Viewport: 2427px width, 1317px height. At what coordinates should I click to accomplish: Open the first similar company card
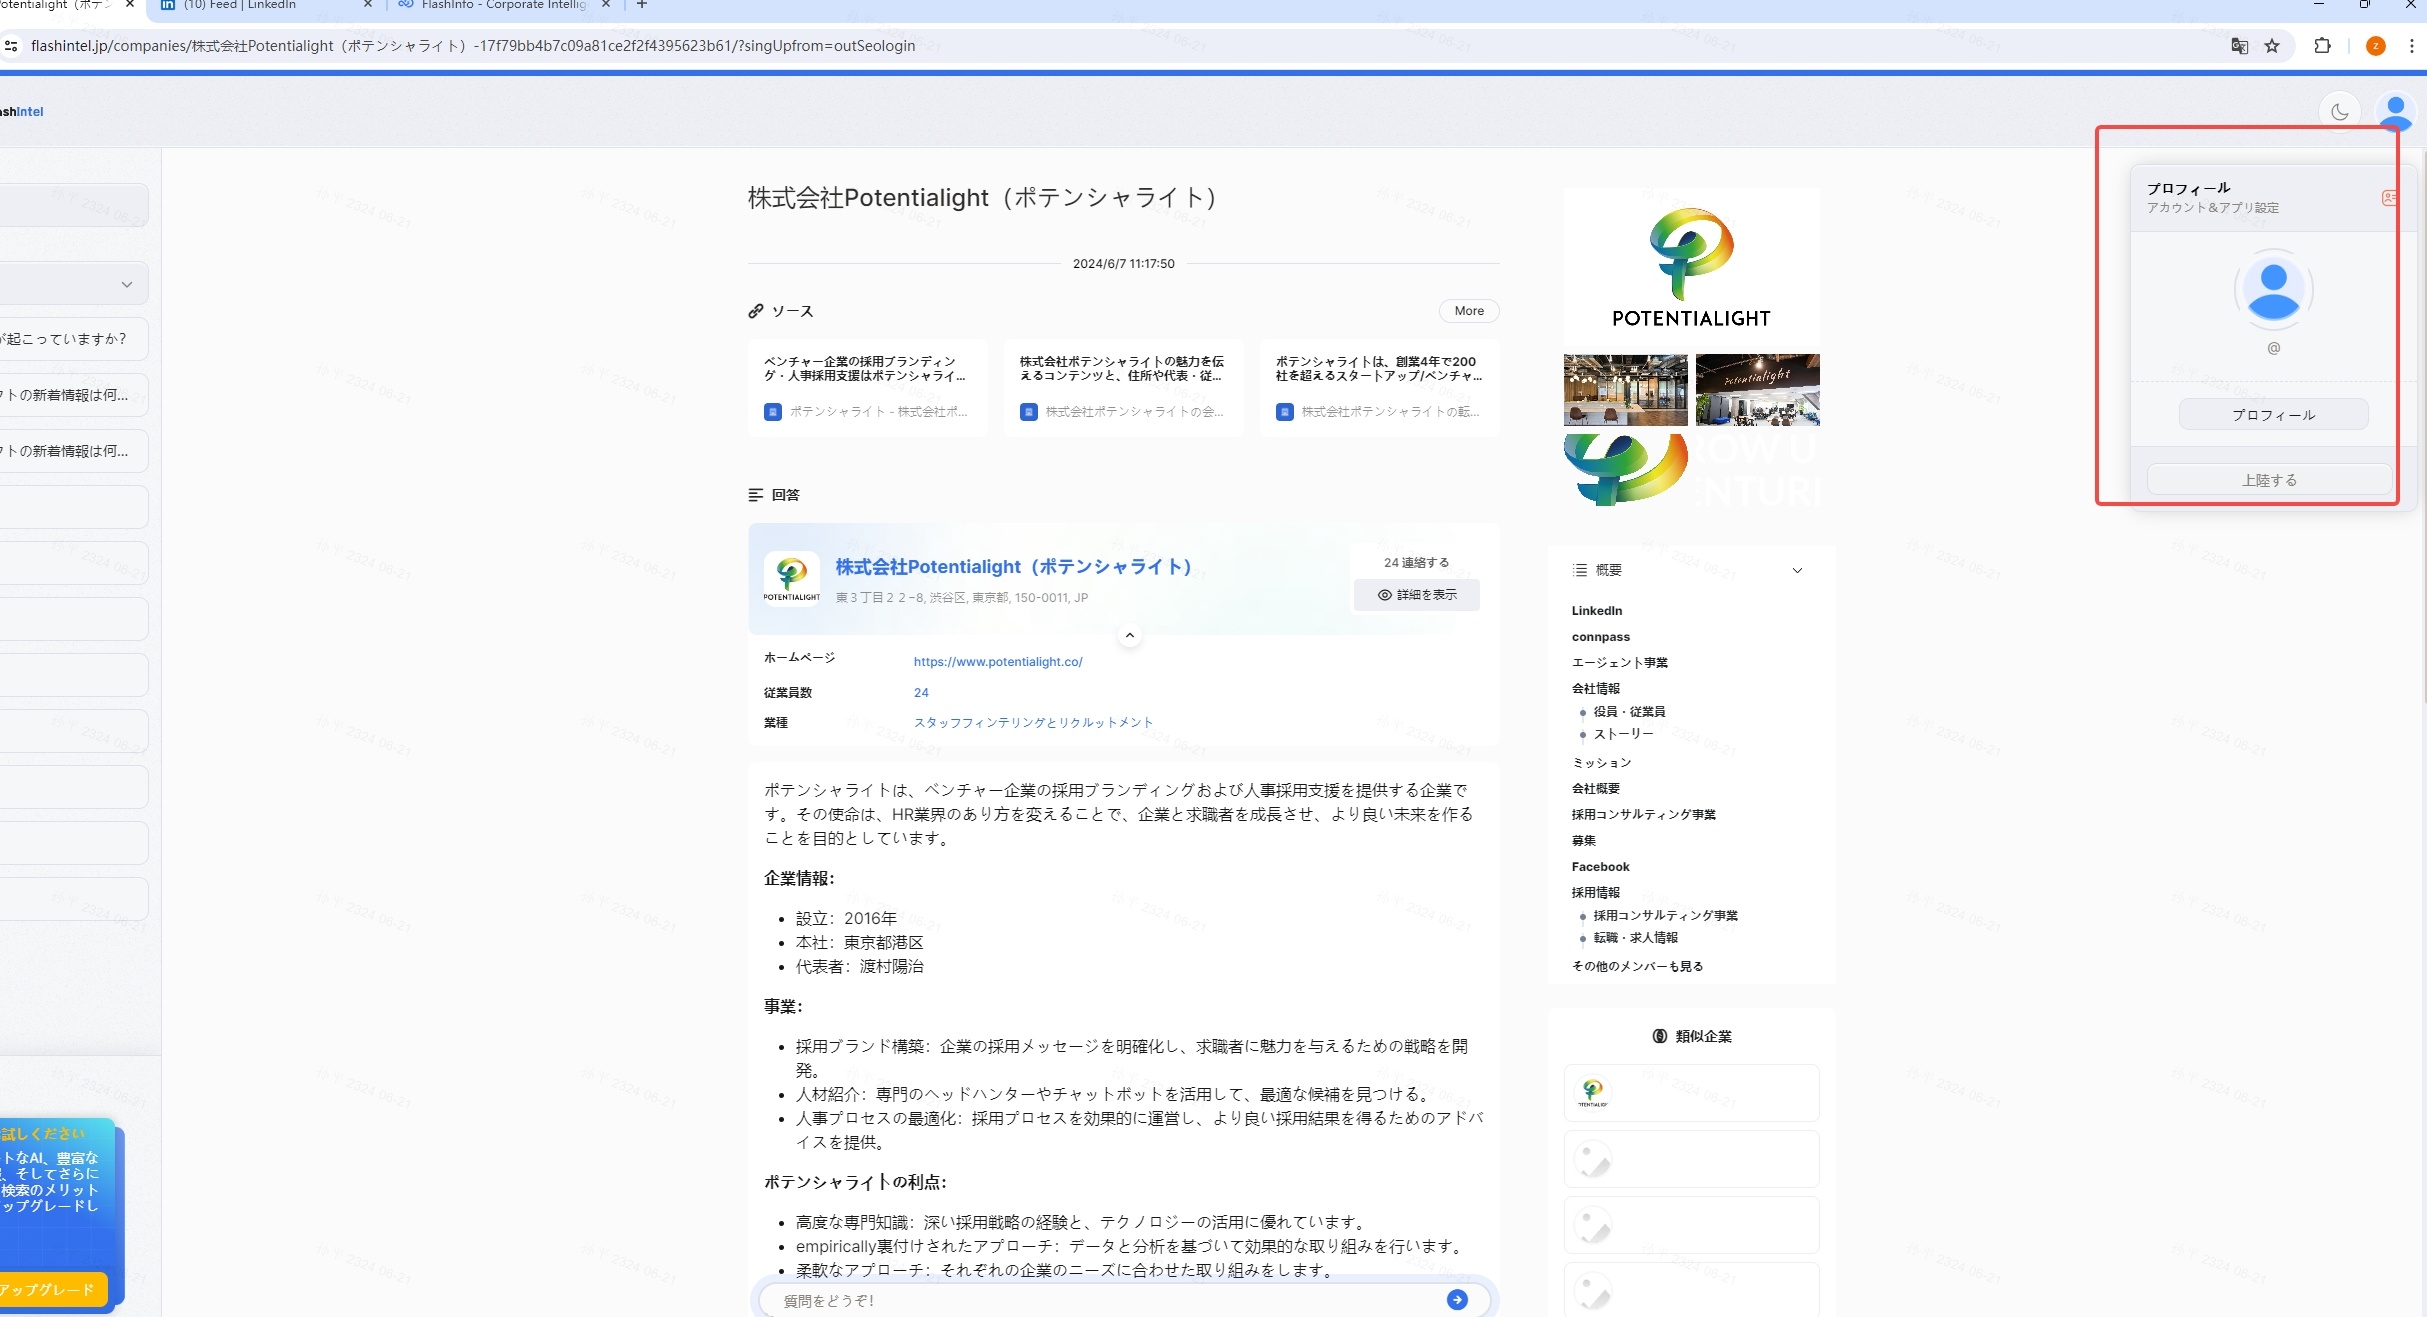click(1691, 1093)
